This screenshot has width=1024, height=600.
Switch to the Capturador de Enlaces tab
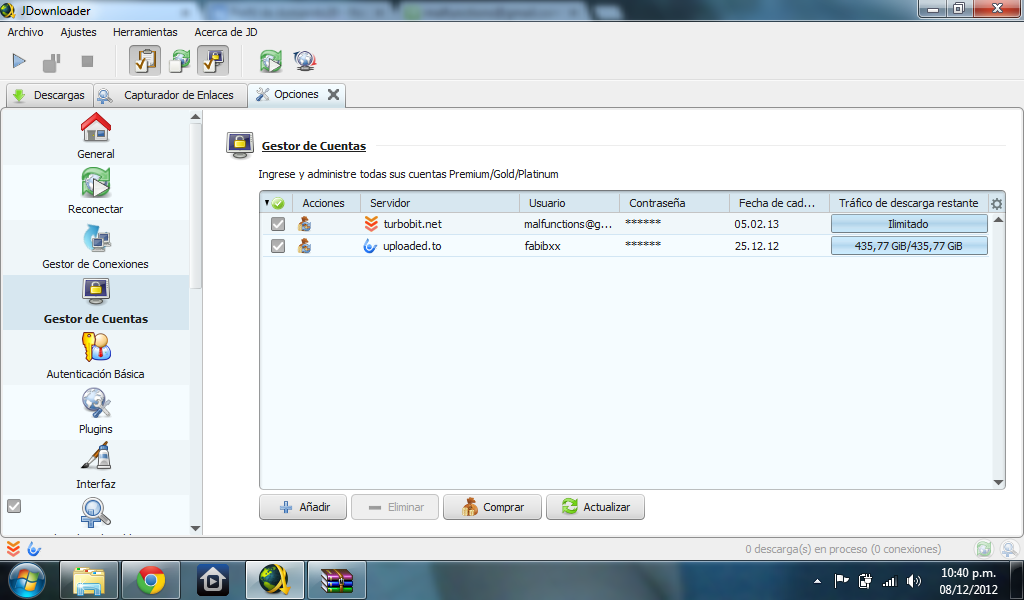coord(170,94)
